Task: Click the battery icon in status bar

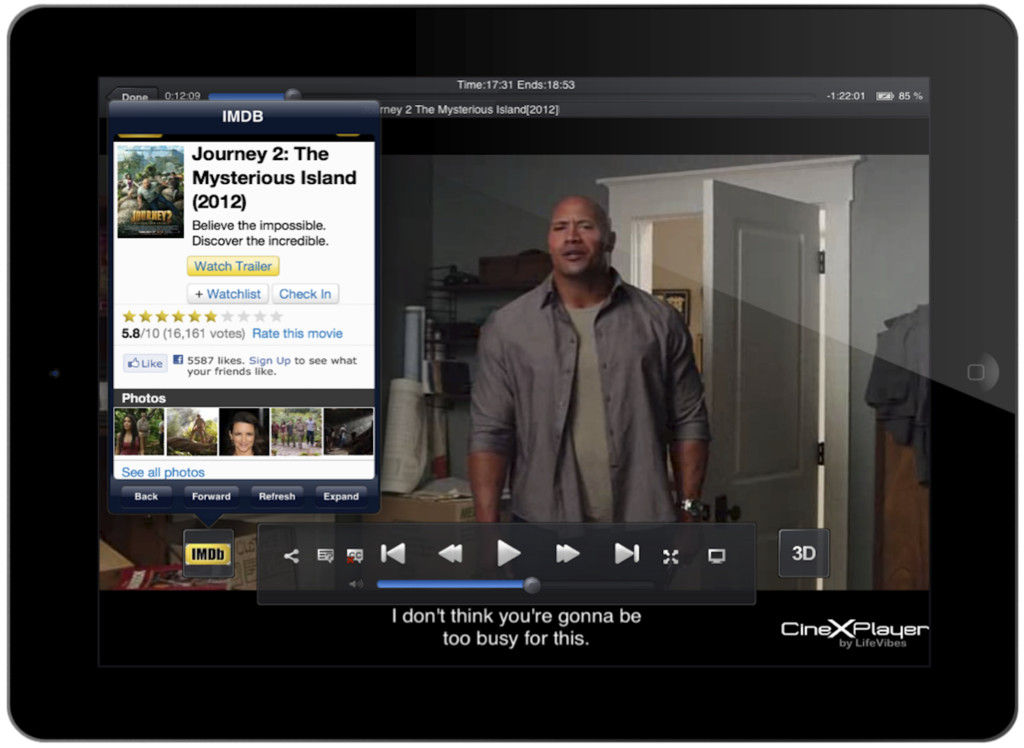Action: pos(884,96)
